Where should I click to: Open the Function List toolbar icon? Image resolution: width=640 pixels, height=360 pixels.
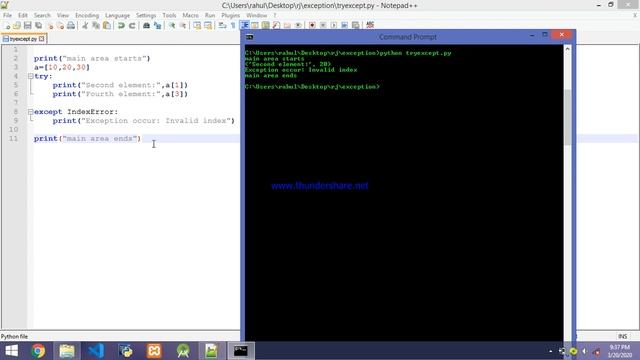point(276,25)
